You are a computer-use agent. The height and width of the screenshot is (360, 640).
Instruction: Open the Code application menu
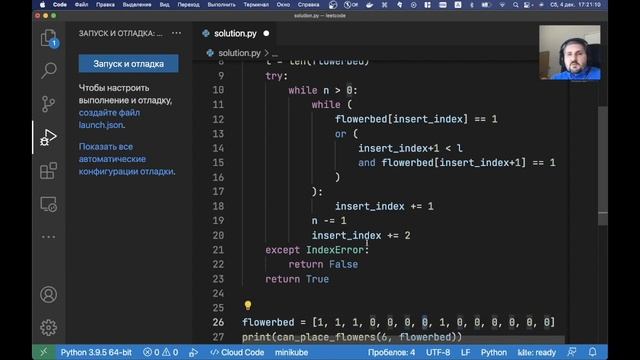coord(60,5)
